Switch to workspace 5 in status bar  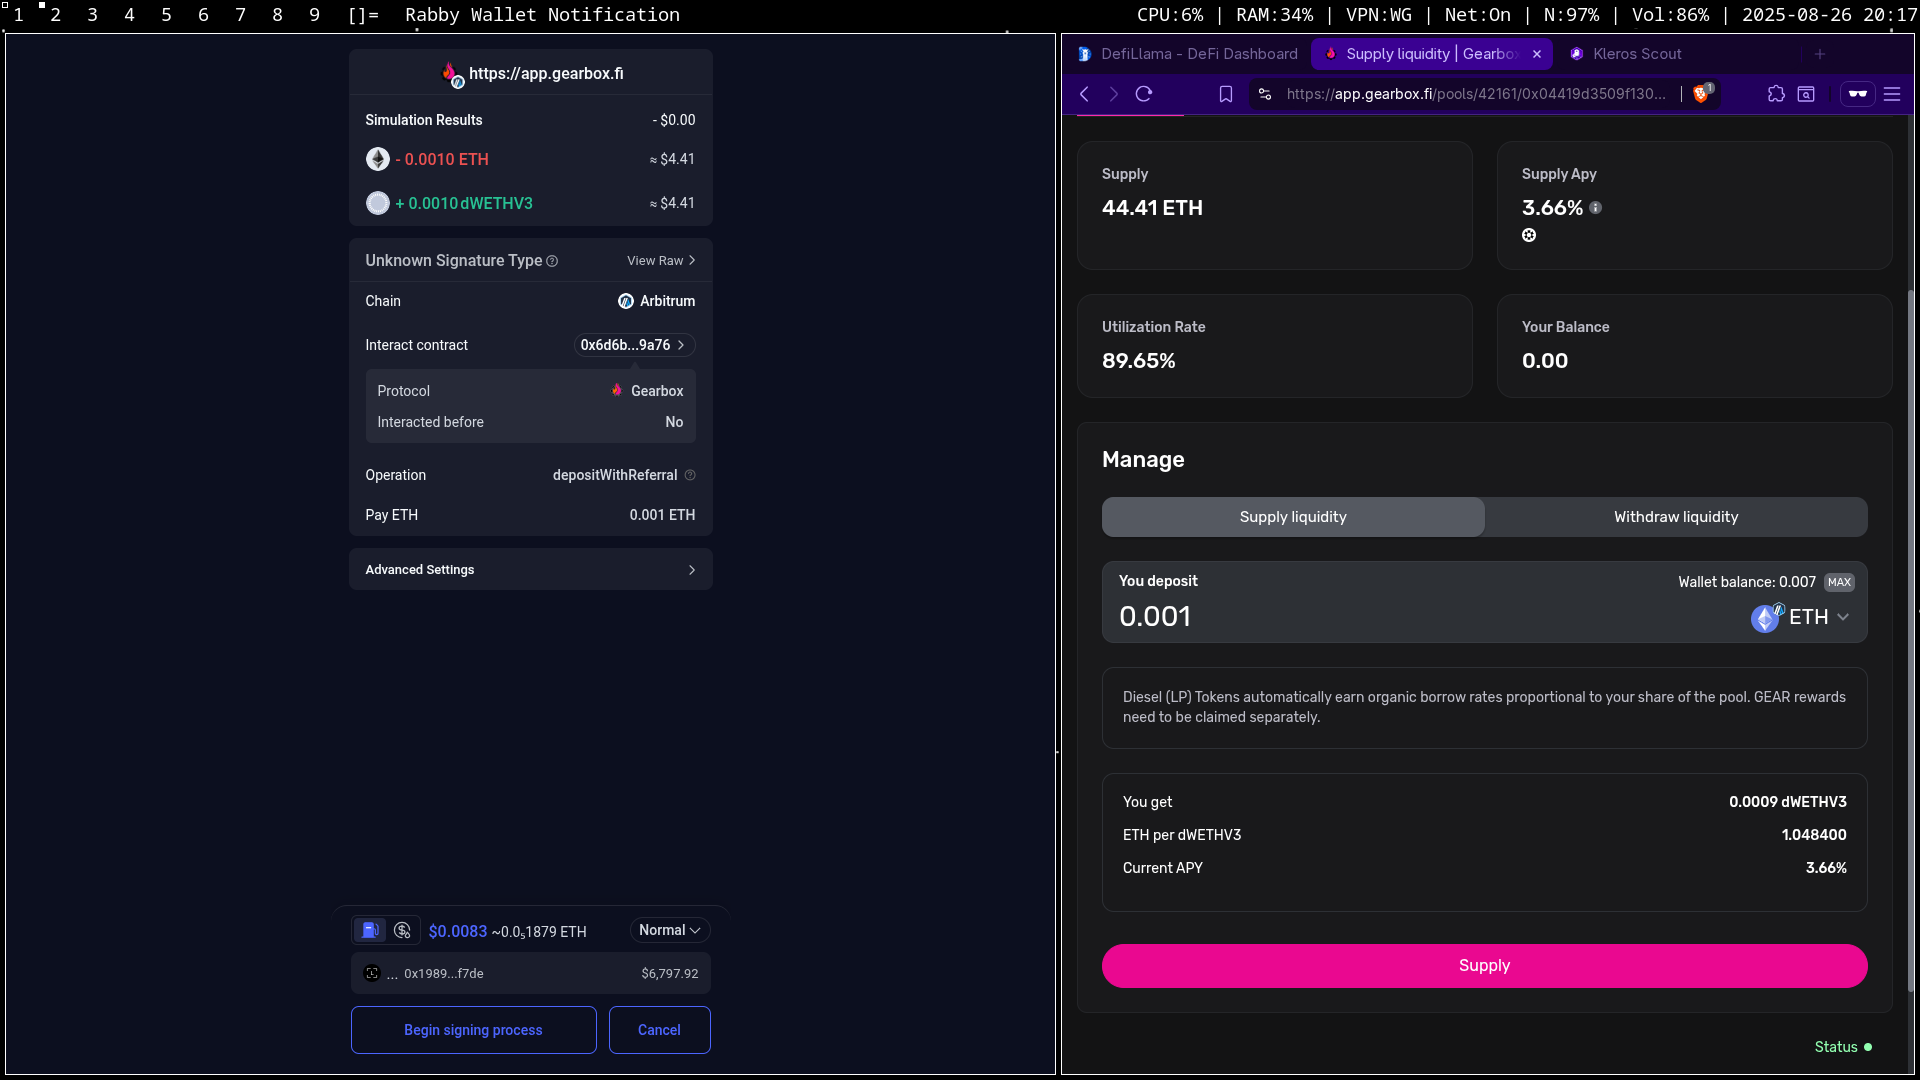(166, 15)
